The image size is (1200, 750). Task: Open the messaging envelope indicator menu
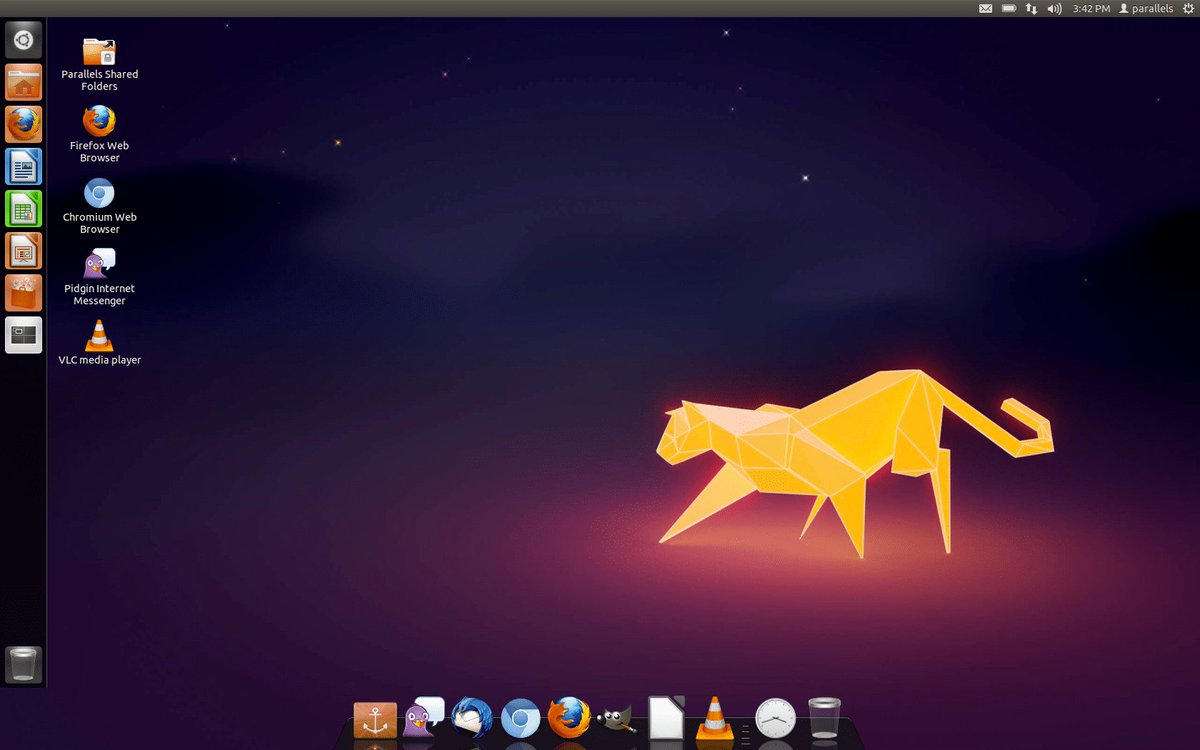coord(985,8)
